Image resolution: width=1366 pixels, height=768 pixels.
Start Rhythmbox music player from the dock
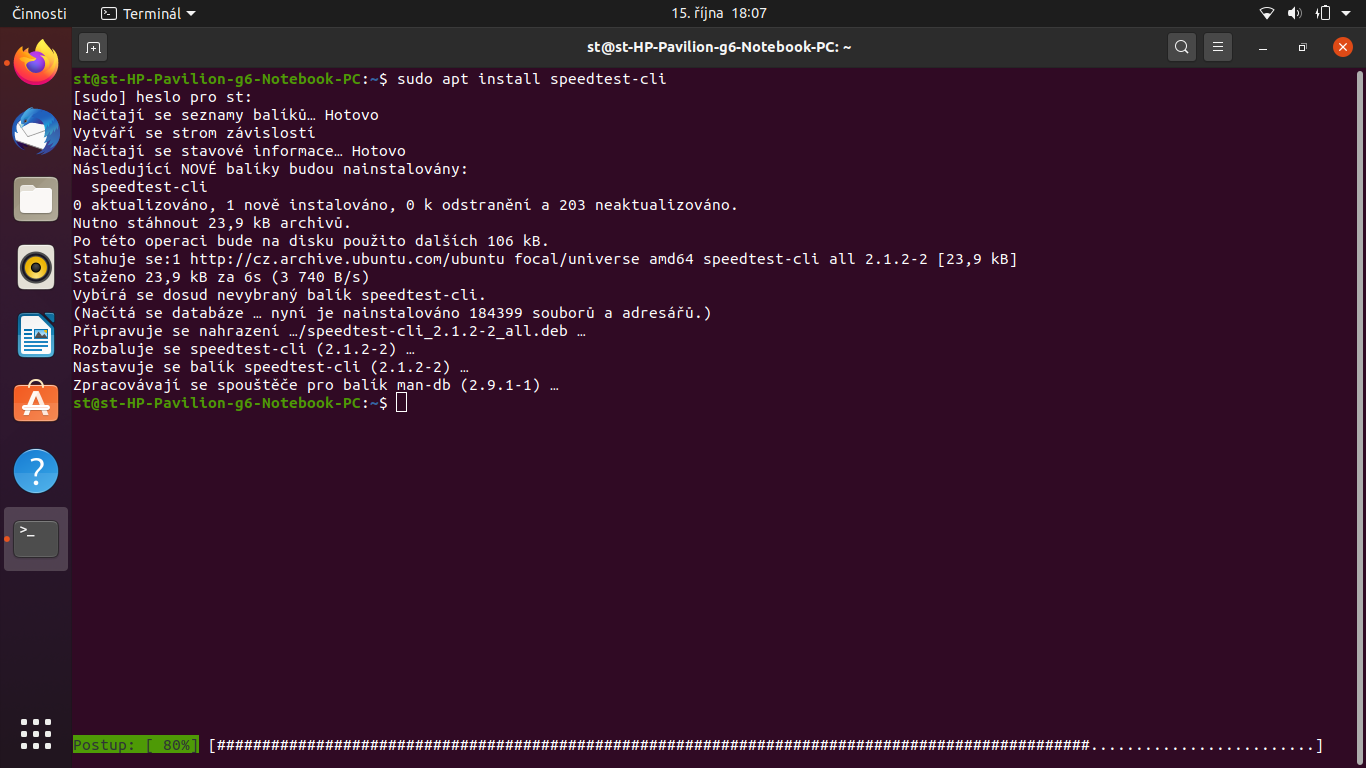tap(36, 267)
